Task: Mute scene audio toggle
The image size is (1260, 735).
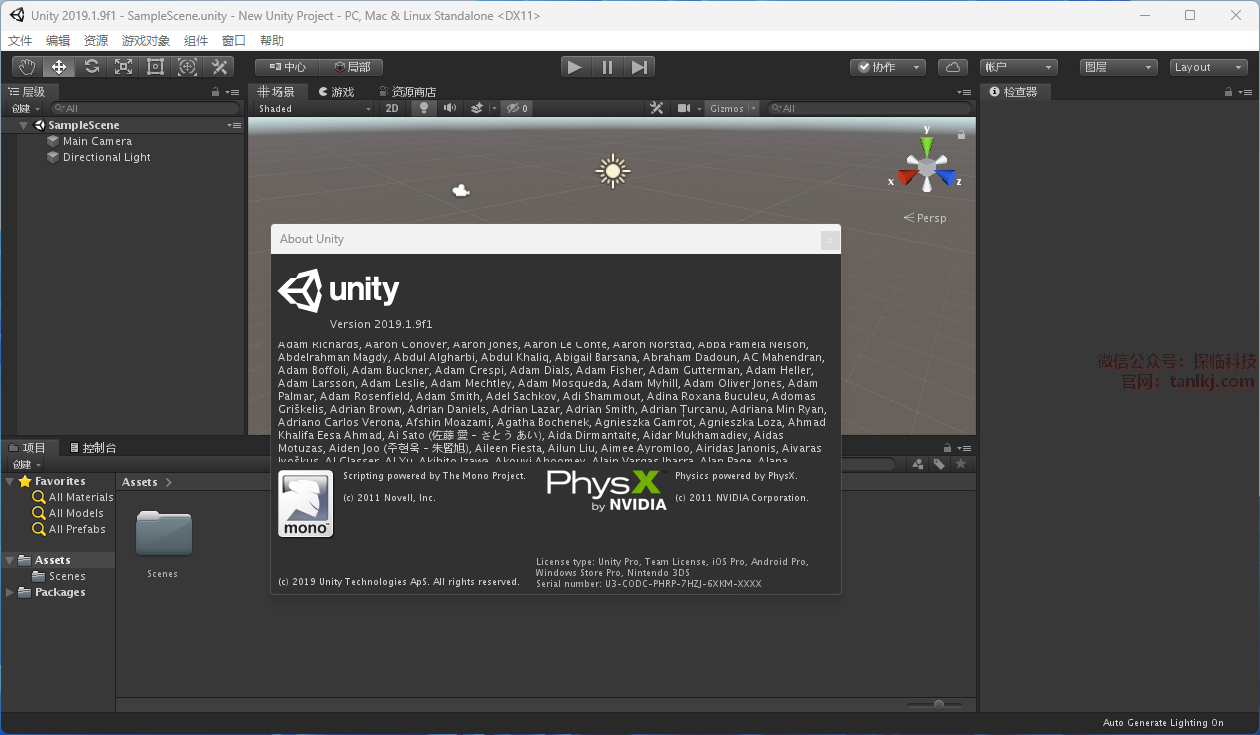Action: tap(450, 108)
